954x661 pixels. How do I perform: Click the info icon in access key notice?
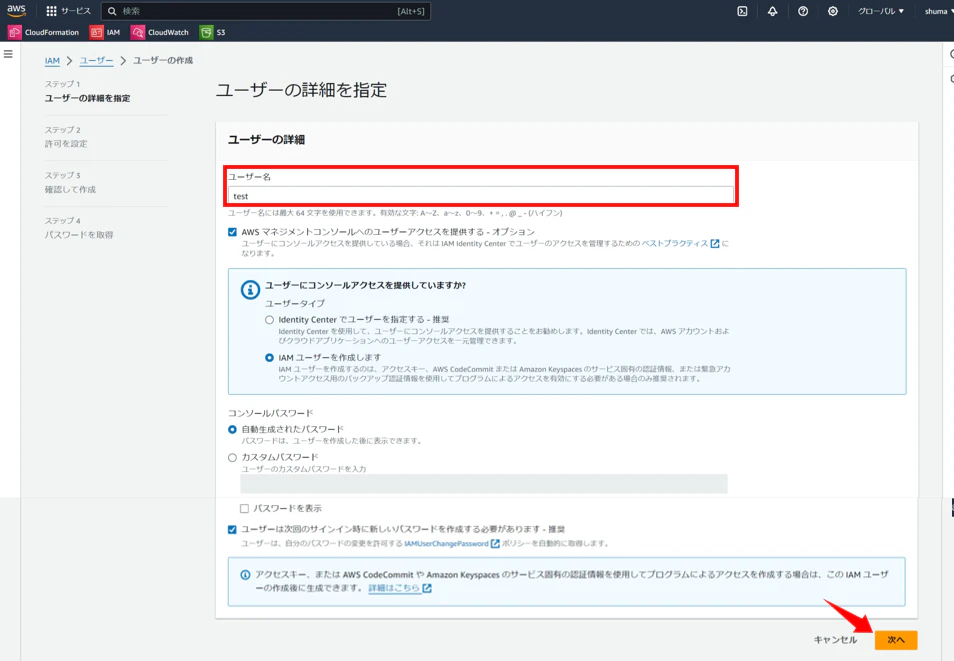pos(245,575)
